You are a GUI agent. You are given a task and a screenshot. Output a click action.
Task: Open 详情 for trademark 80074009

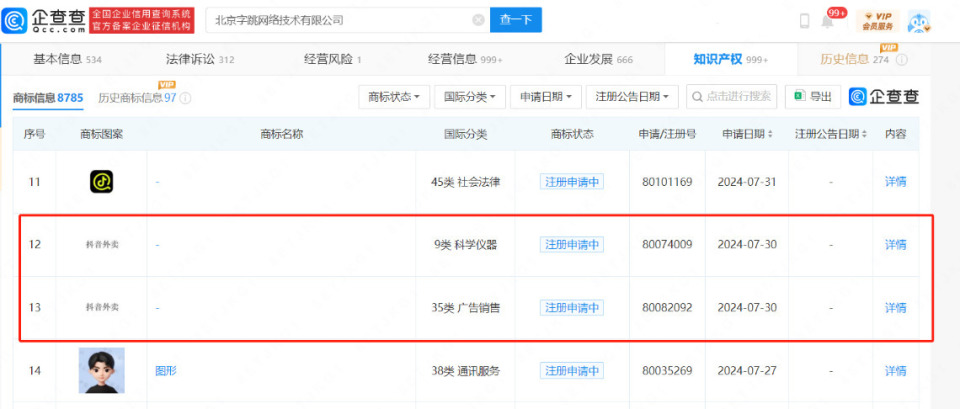pos(896,245)
